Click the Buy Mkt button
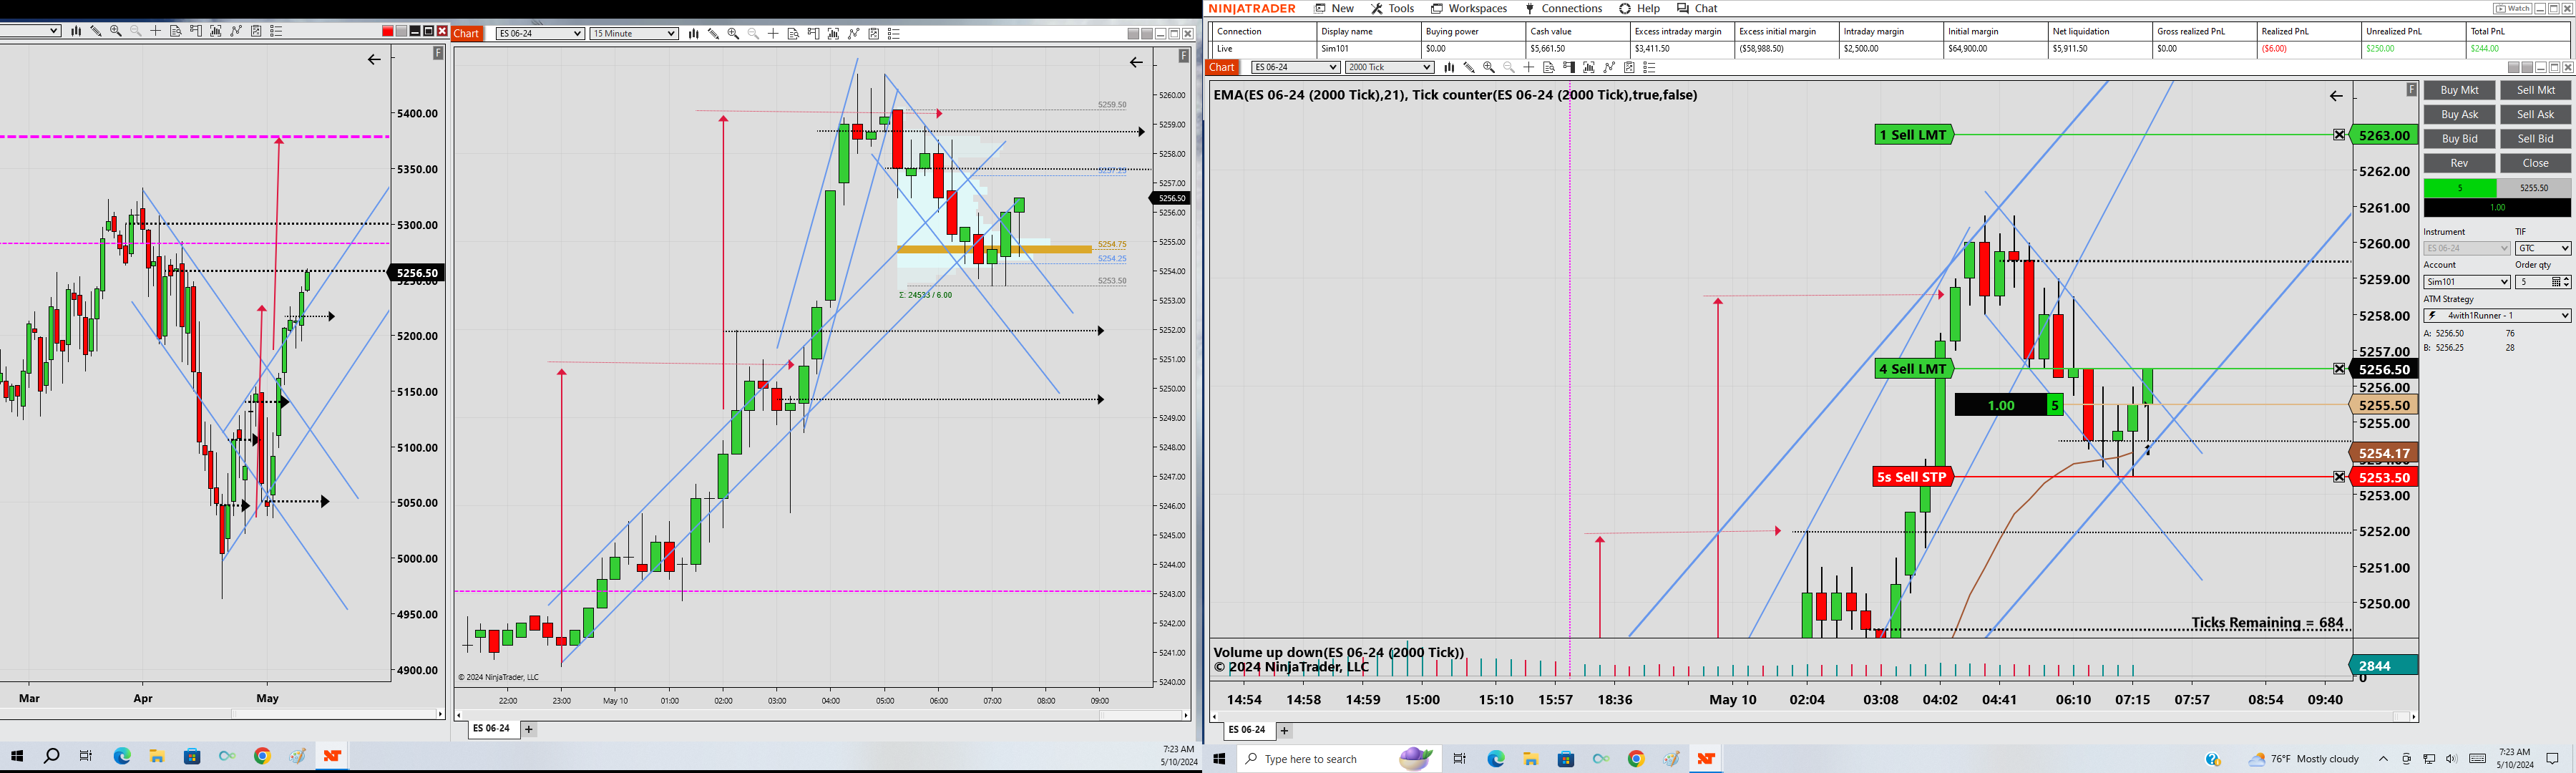 pos(2459,90)
